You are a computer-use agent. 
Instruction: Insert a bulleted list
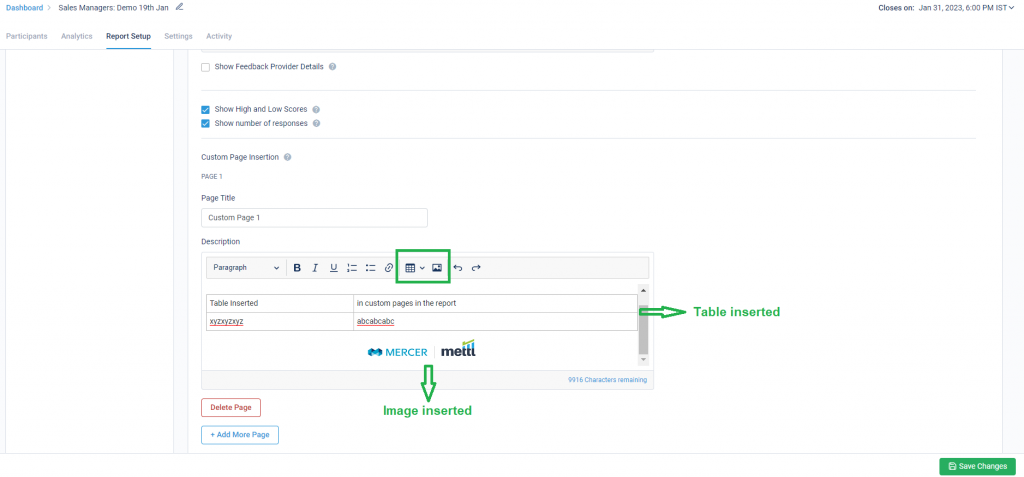(370, 268)
